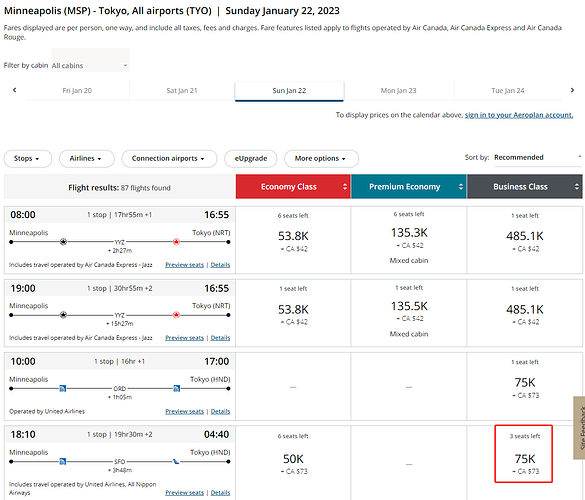
Task: Advance calendar with the right arrow
Action: pos(572,90)
